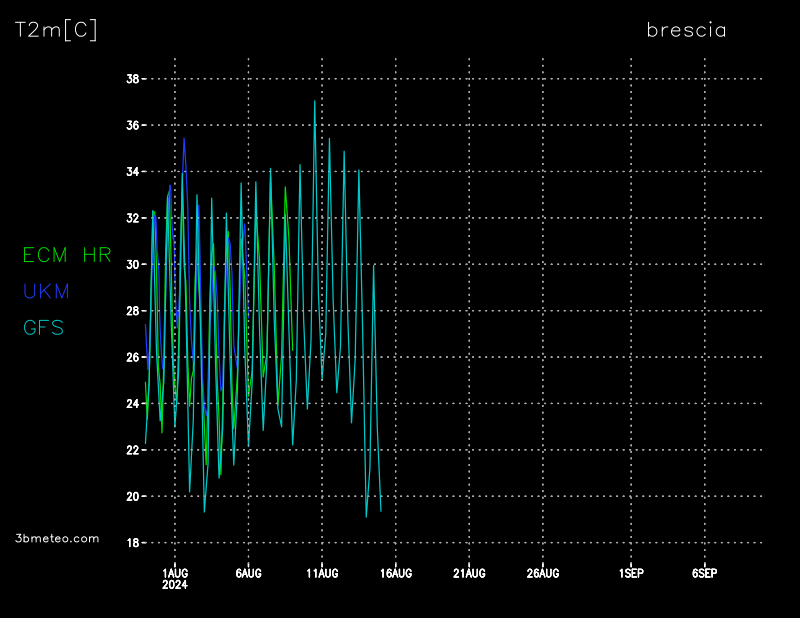
Task: Click the ECM HR legend label
Action: click(x=67, y=256)
